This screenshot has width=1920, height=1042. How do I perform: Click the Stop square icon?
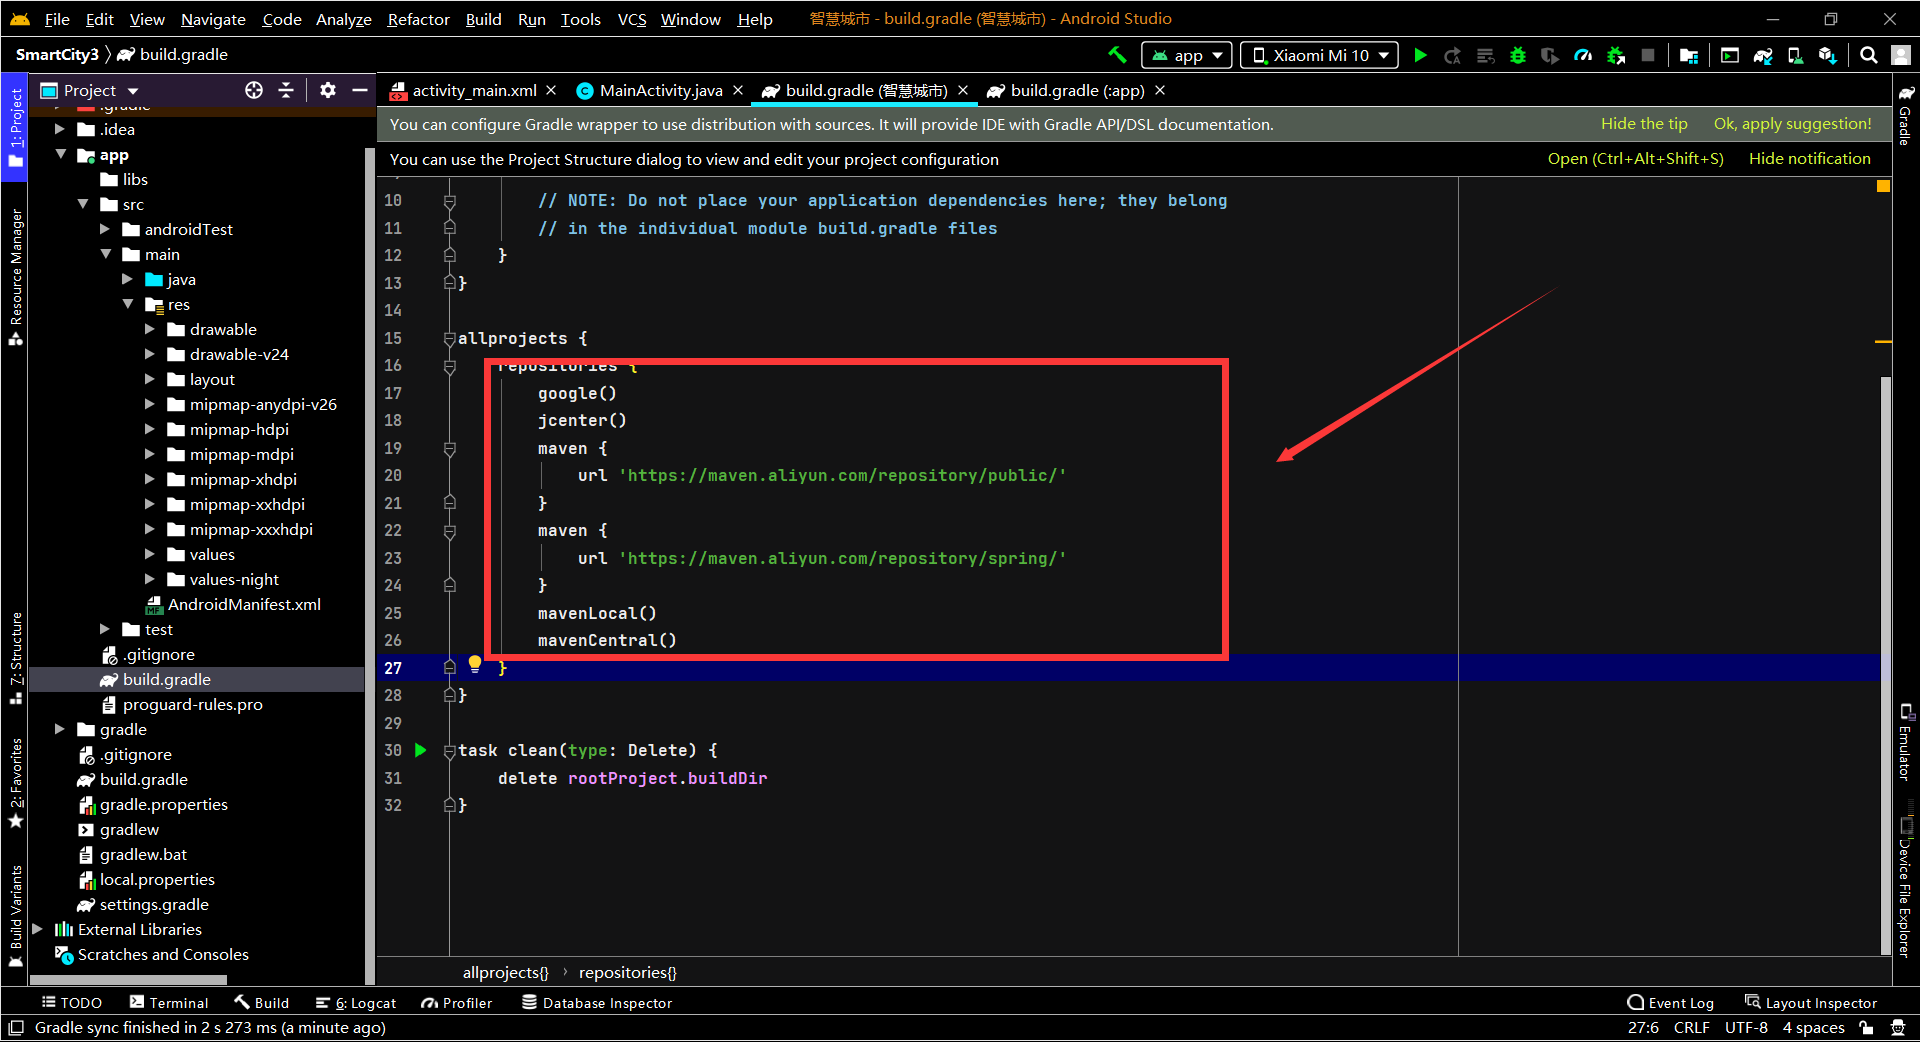coord(1648,55)
